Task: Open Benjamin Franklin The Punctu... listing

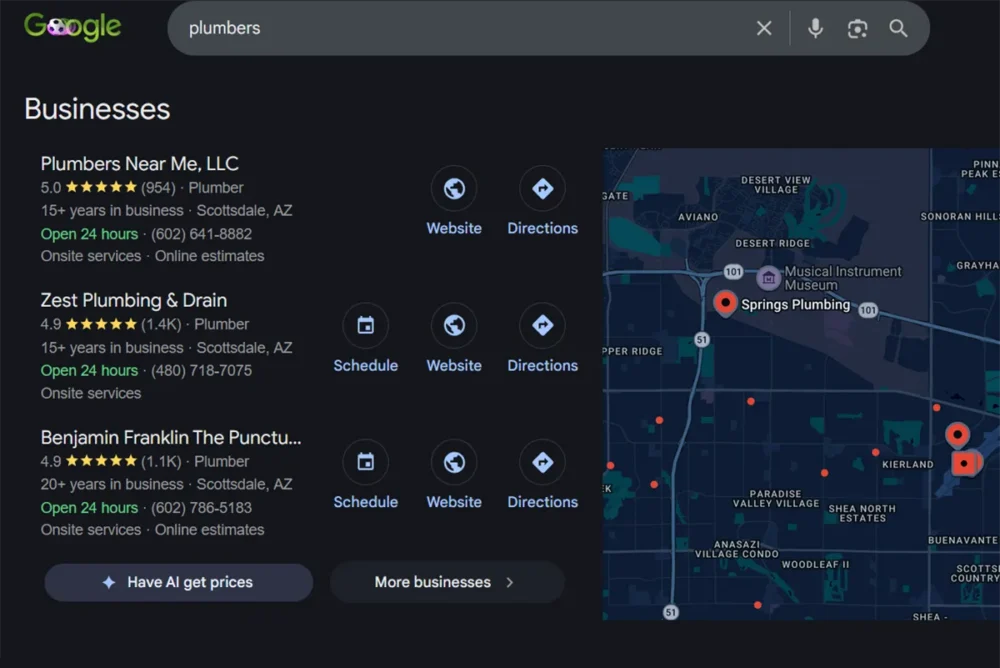Action: [x=171, y=438]
